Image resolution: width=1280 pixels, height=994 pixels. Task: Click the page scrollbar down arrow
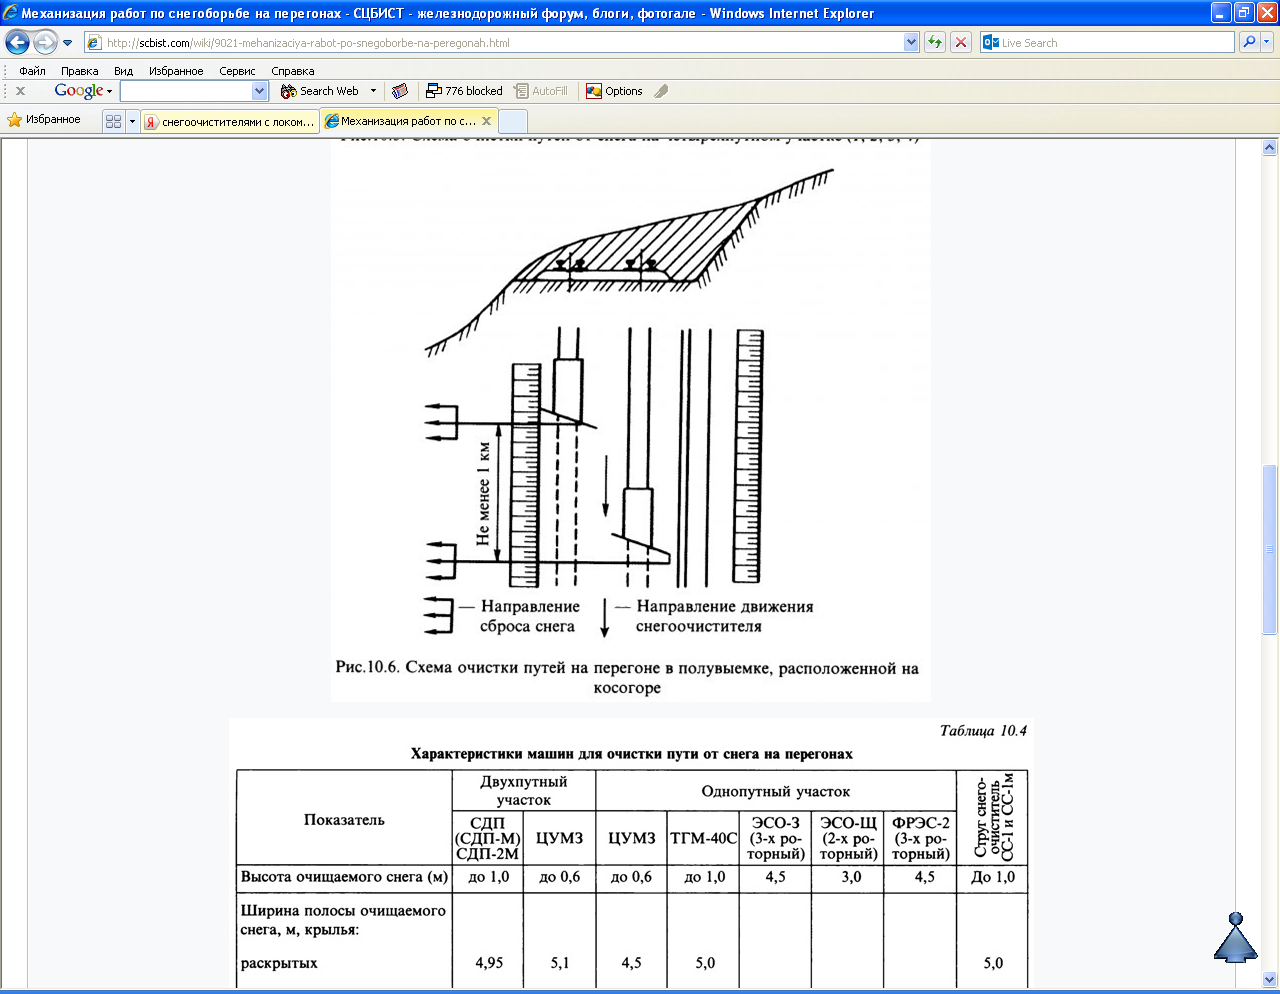[1269, 979]
